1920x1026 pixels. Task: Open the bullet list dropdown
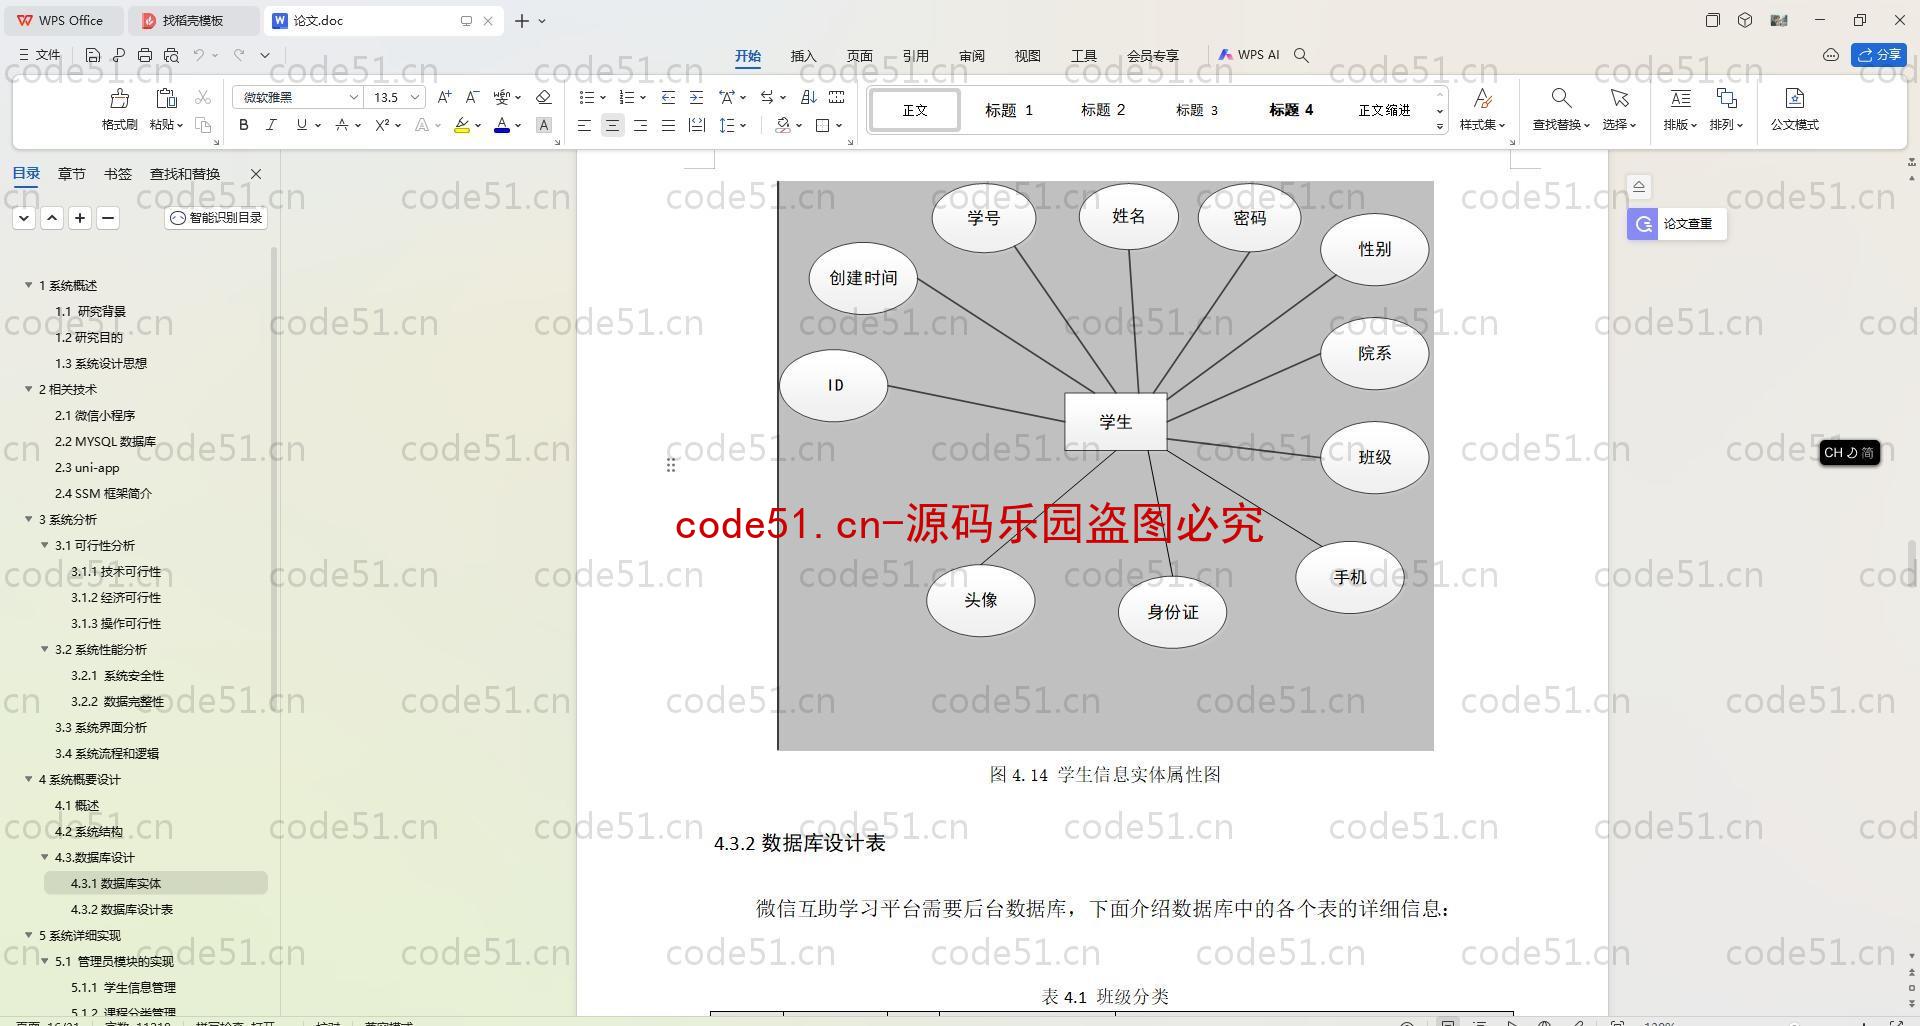pos(602,98)
